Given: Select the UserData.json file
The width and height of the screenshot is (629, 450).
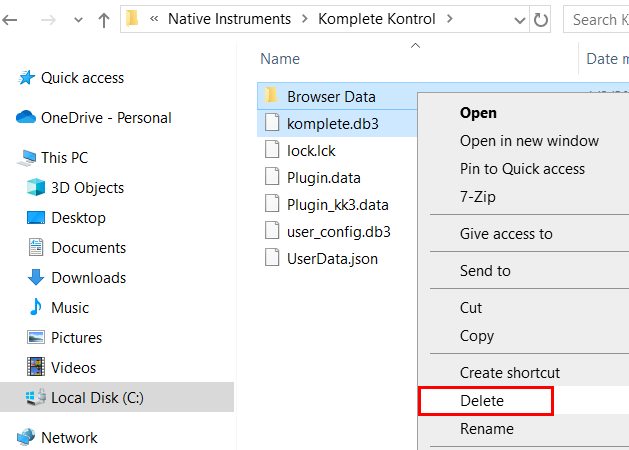Looking at the screenshot, I should (x=332, y=258).
